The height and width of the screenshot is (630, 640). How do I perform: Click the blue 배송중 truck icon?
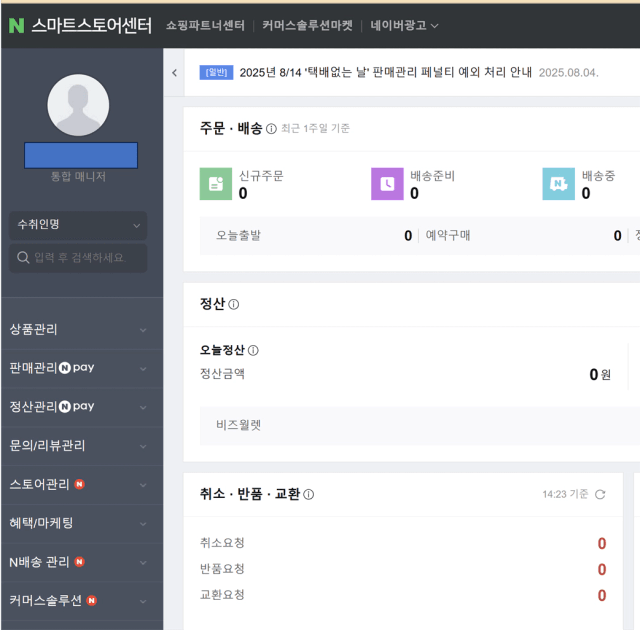click(558, 184)
